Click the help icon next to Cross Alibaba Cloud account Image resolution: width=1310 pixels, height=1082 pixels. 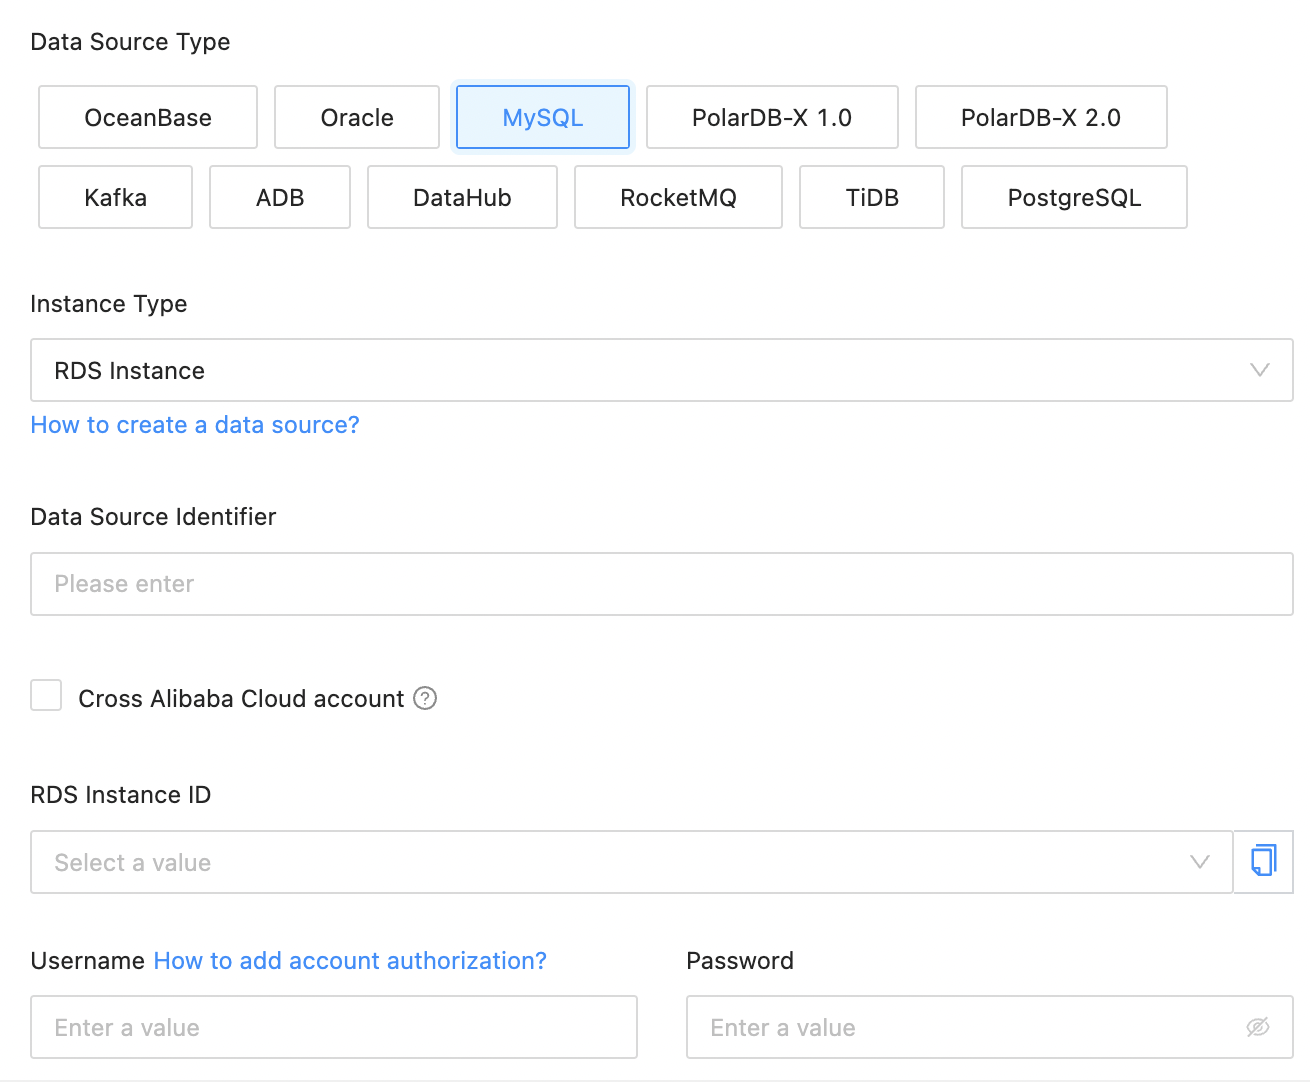(425, 698)
